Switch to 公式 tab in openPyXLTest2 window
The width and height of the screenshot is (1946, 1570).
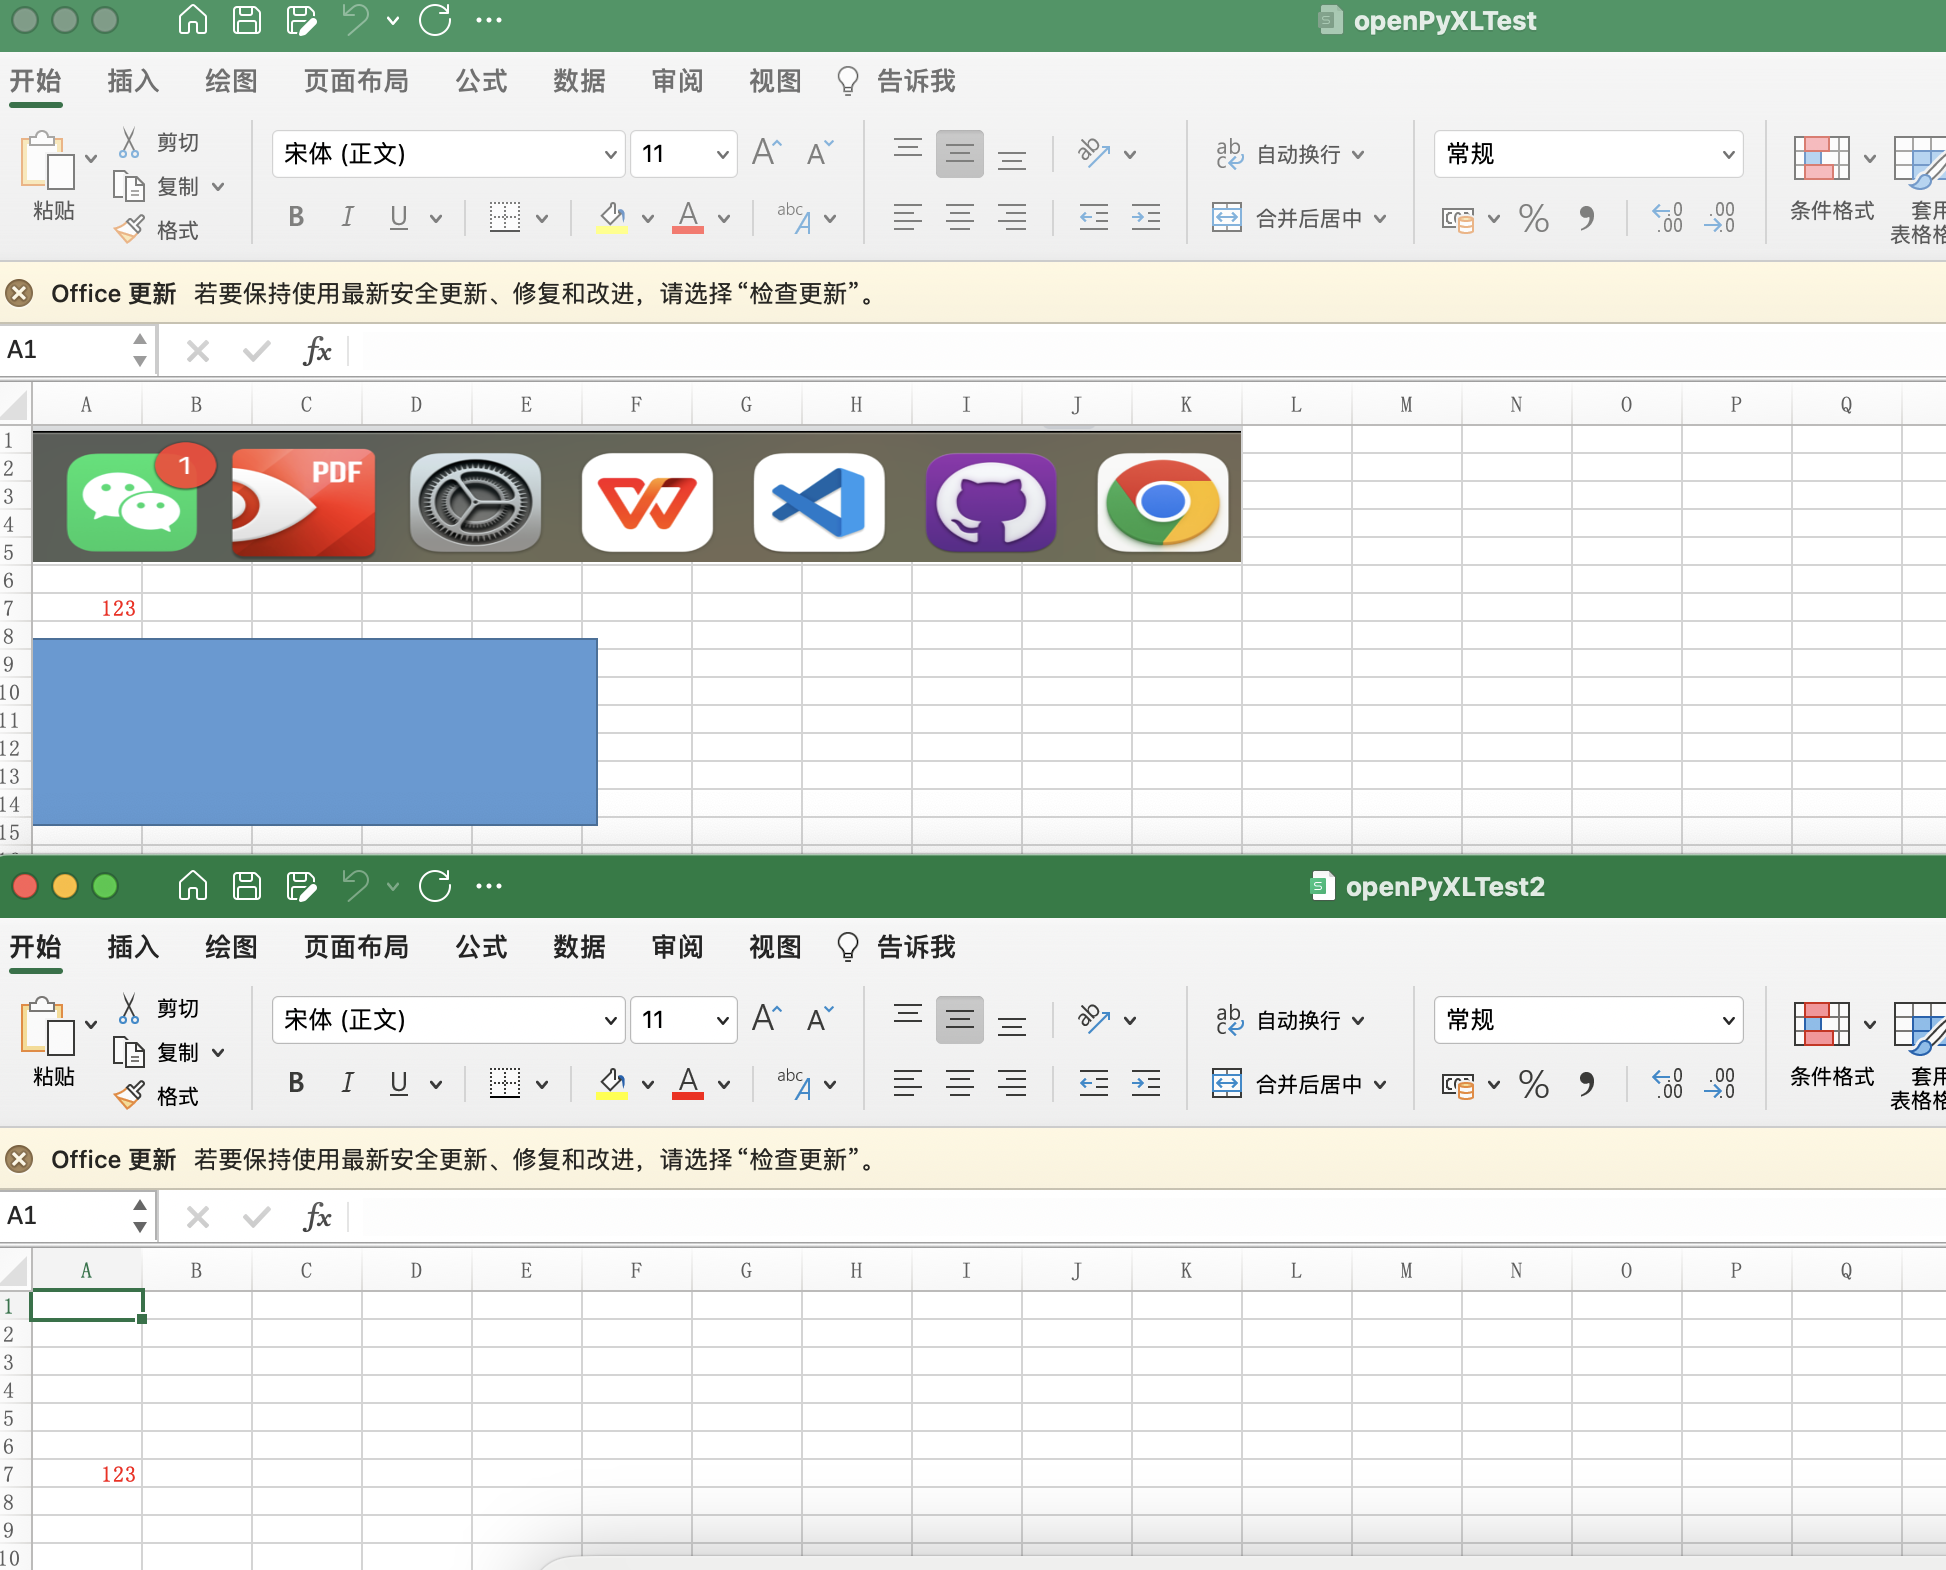(481, 946)
